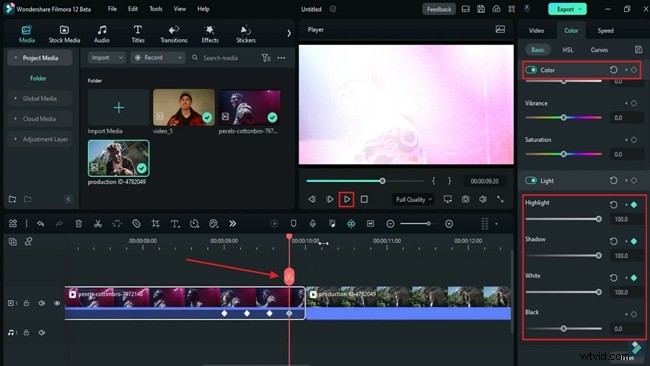Click the timeline undo icon
Screen dimensions: 650x366
(40, 224)
